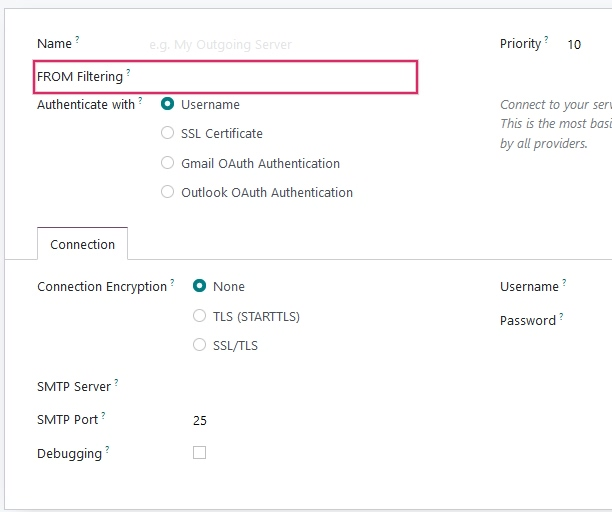Enable the Debugging checkbox
Viewport: 612px width, 512px height.
pos(199,453)
